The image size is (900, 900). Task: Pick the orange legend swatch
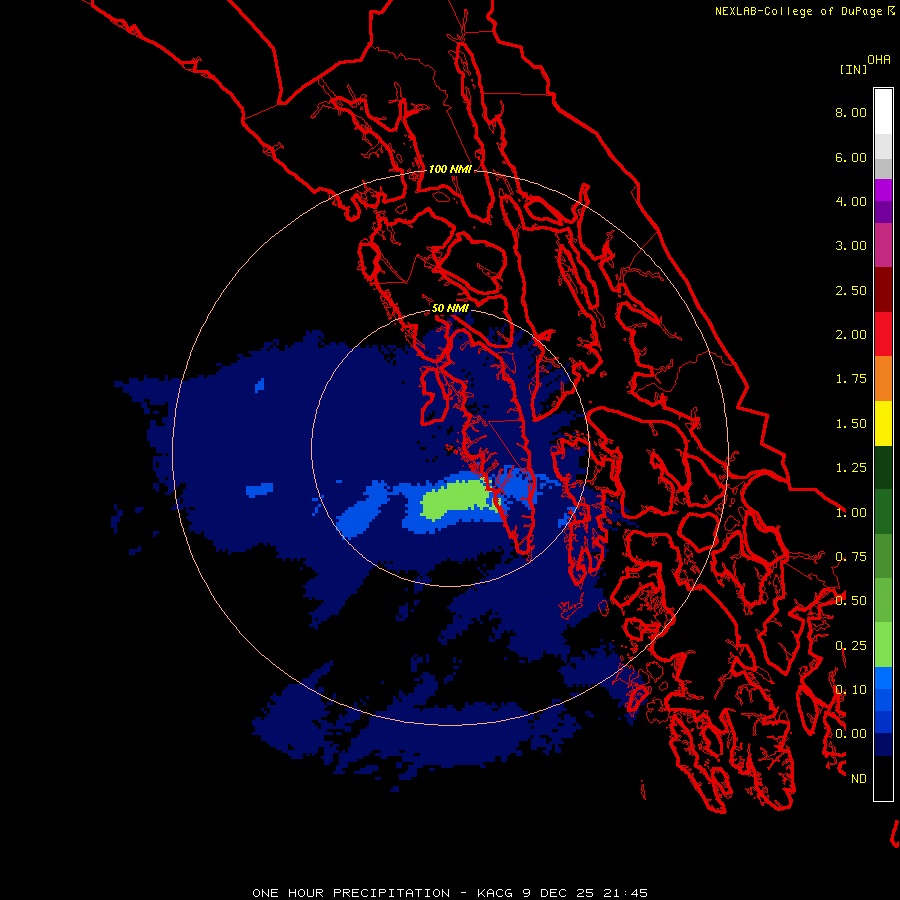coord(883,379)
